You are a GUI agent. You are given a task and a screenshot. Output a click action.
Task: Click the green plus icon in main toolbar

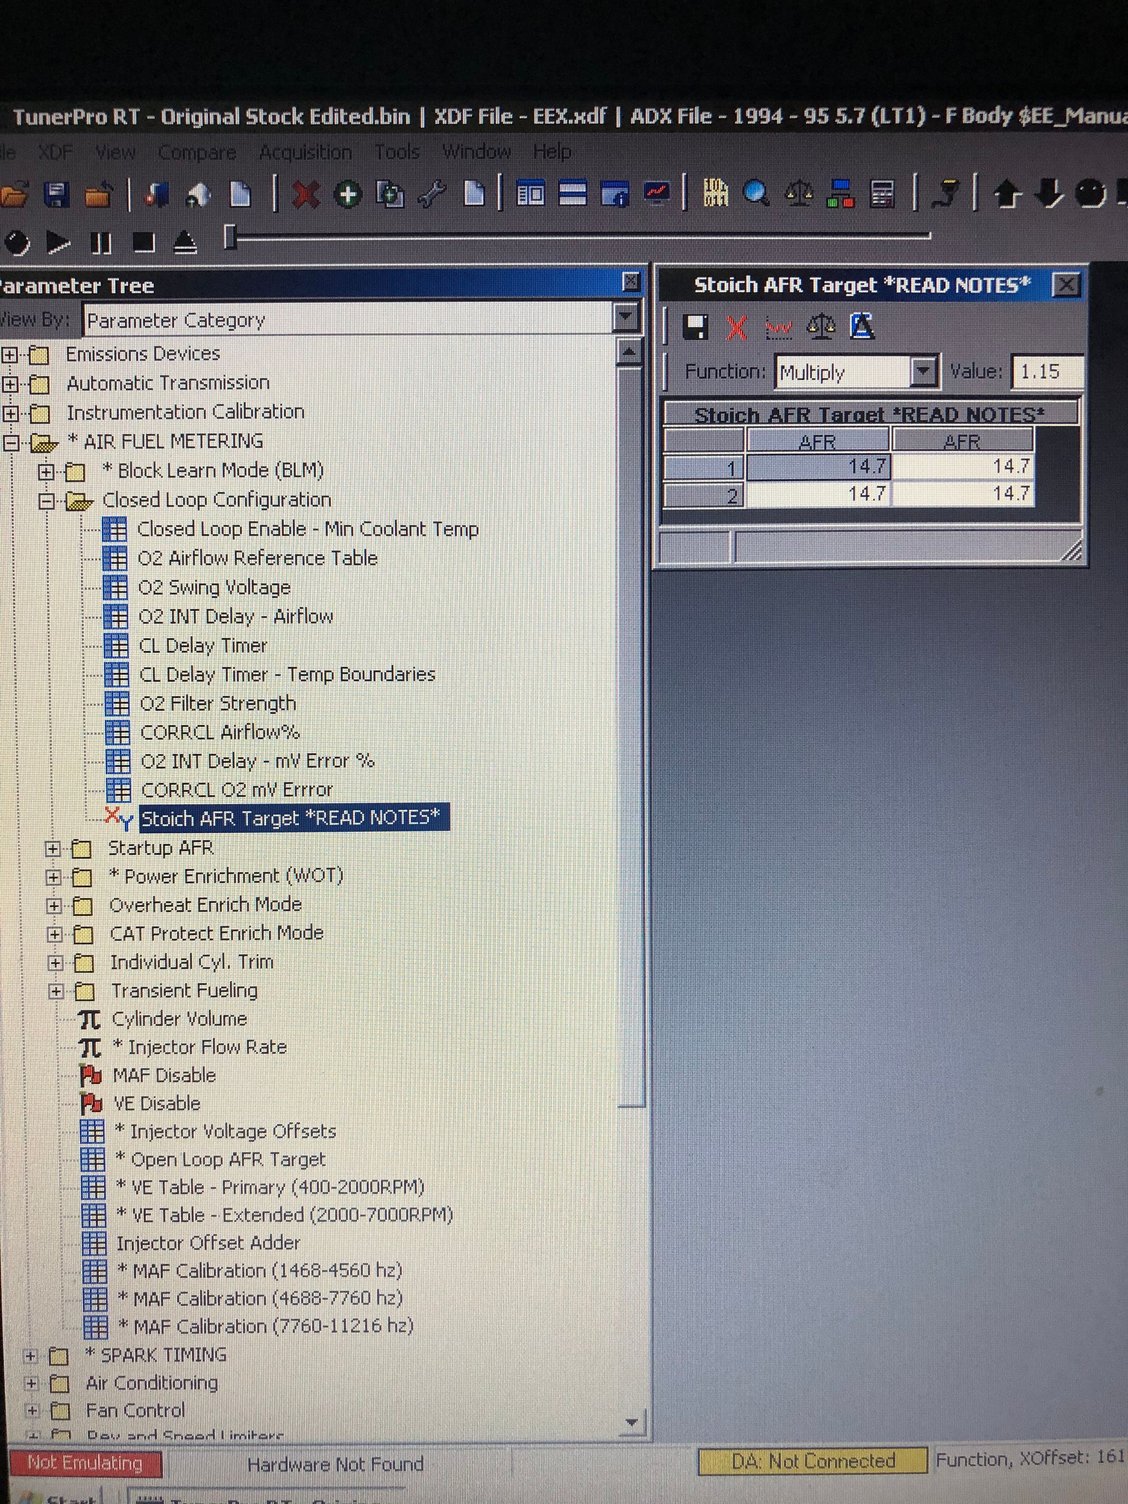click(x=347, y=194)
